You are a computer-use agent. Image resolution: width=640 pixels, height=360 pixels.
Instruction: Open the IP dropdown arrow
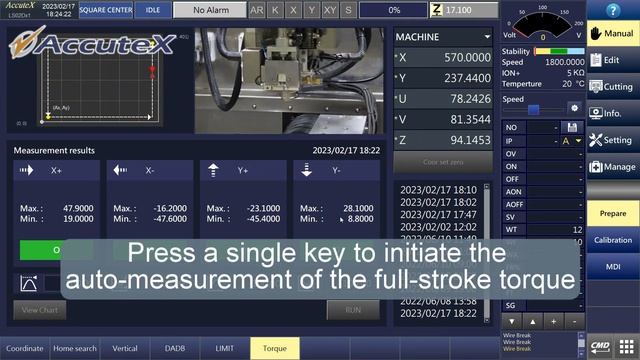[x=578, y=141]
